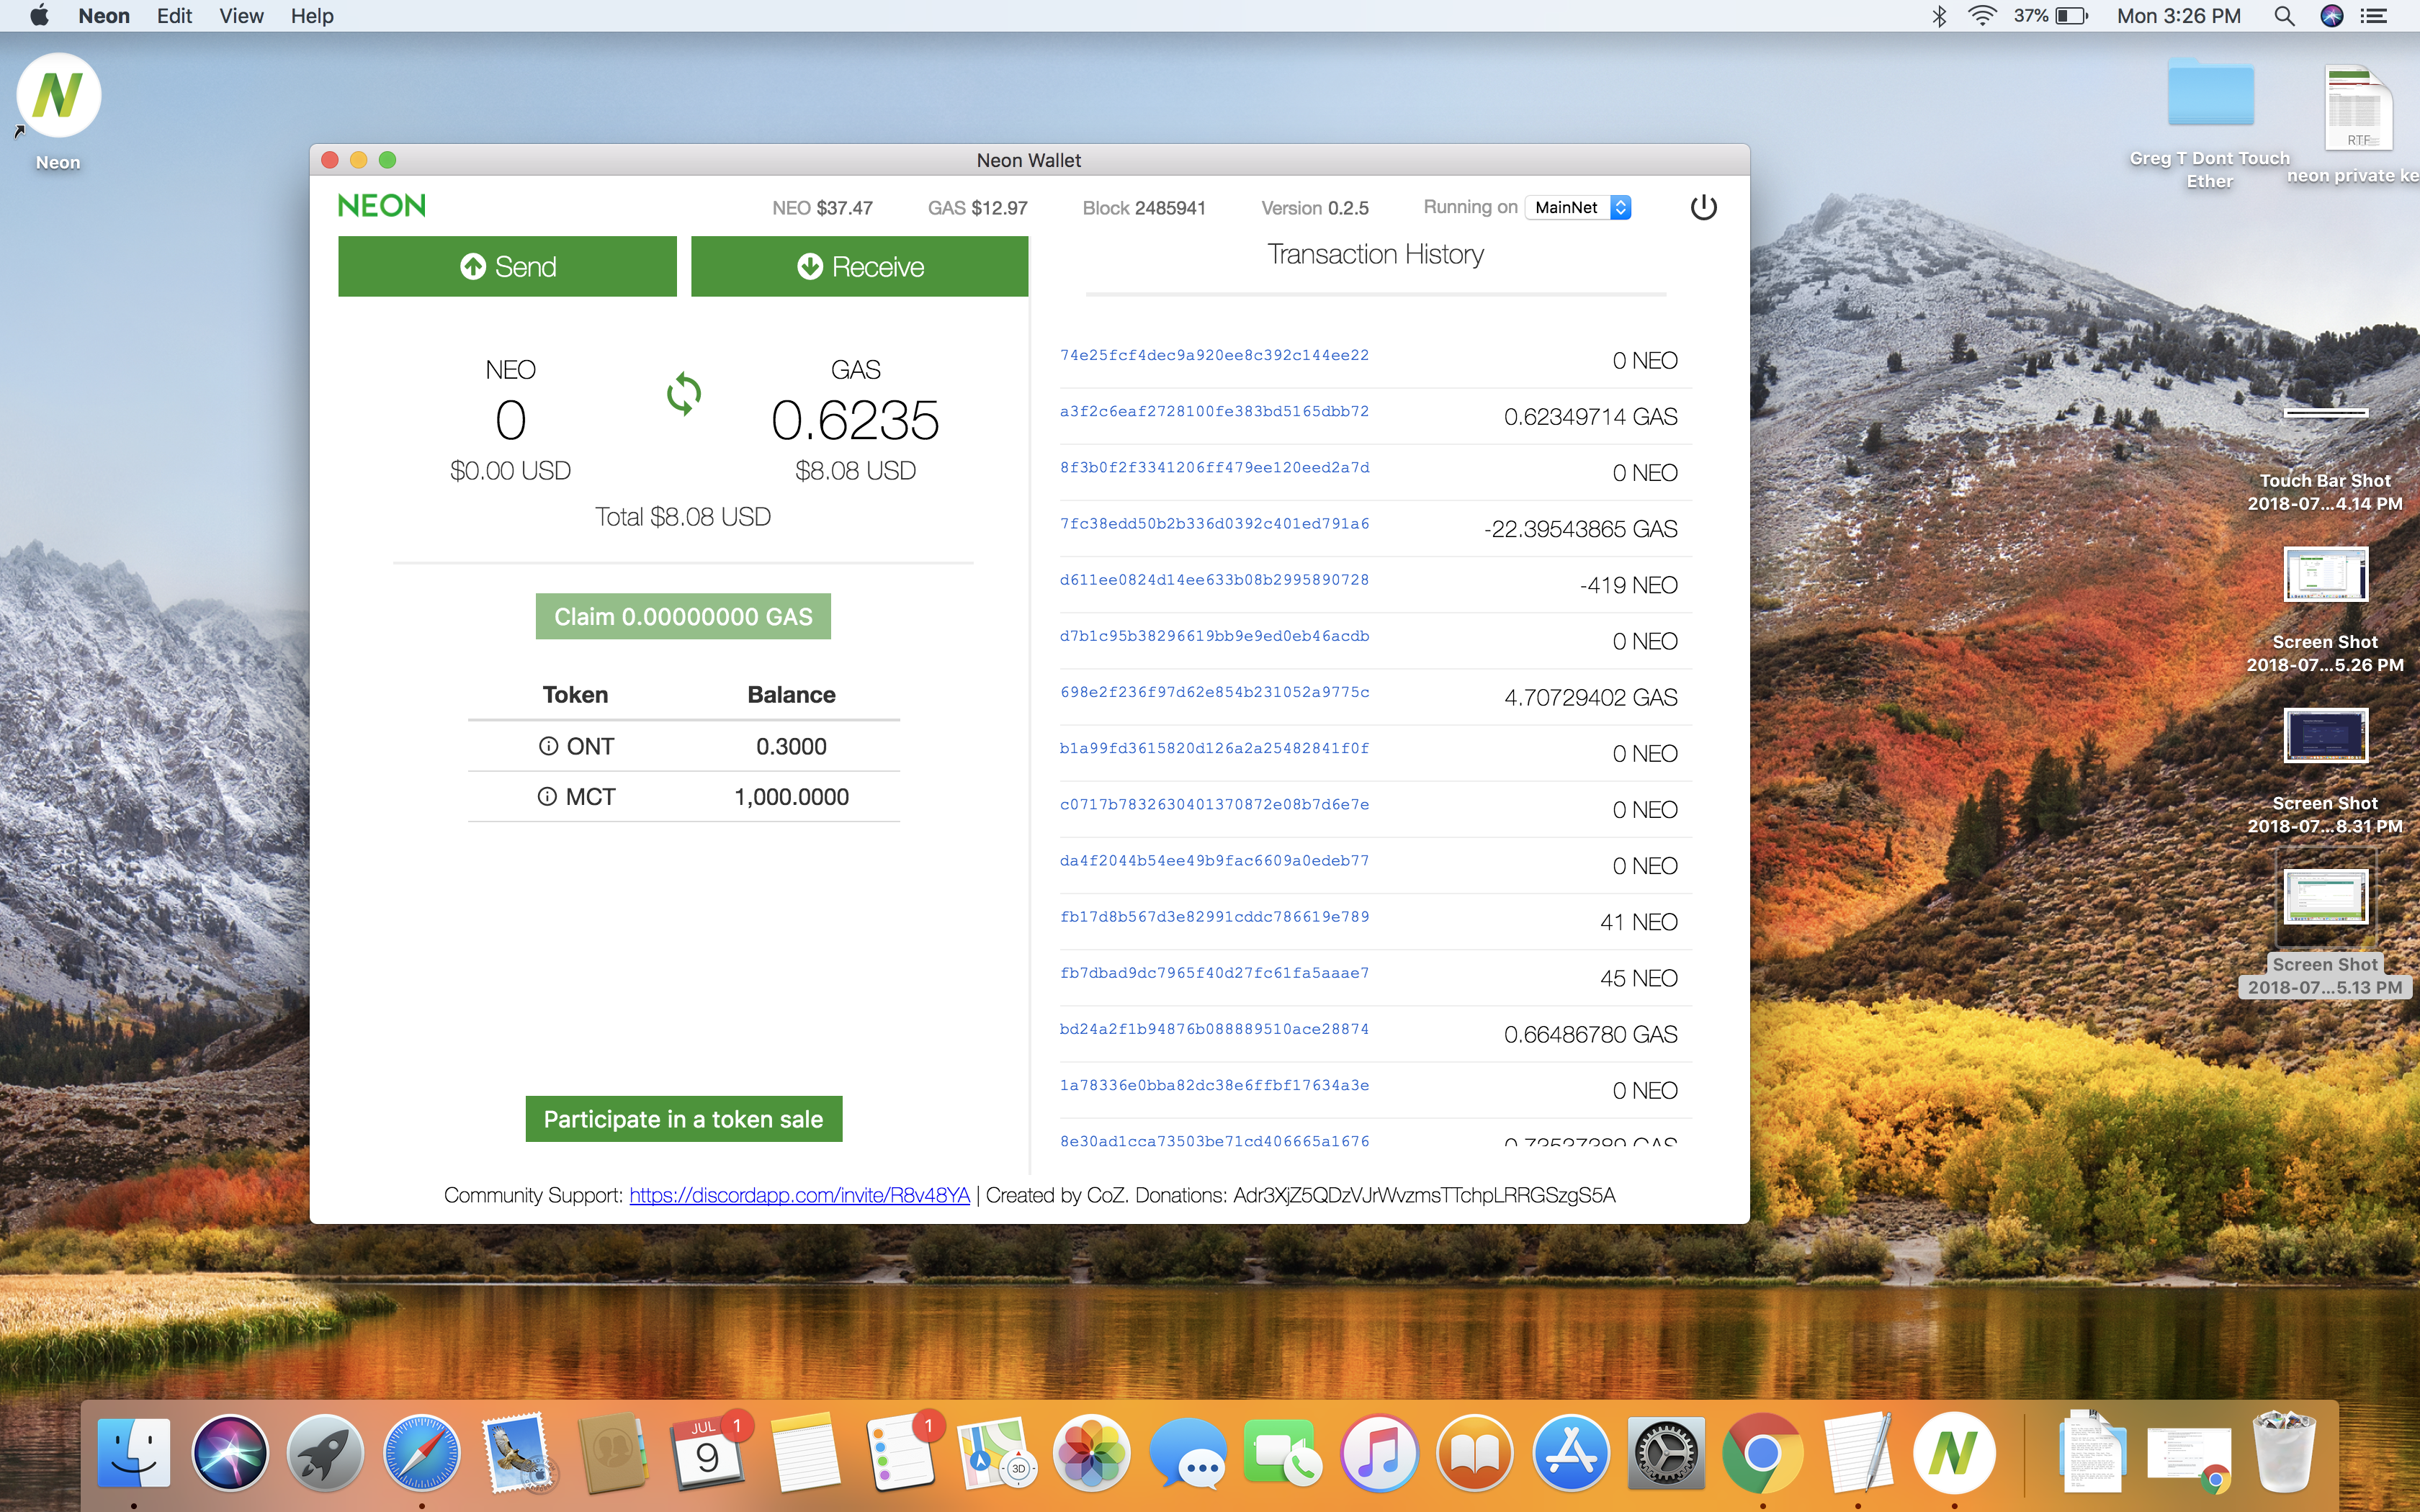Open FaceTime app in the dock
Viewport: 2420px width, 1512px height.
(1283, 1453)
